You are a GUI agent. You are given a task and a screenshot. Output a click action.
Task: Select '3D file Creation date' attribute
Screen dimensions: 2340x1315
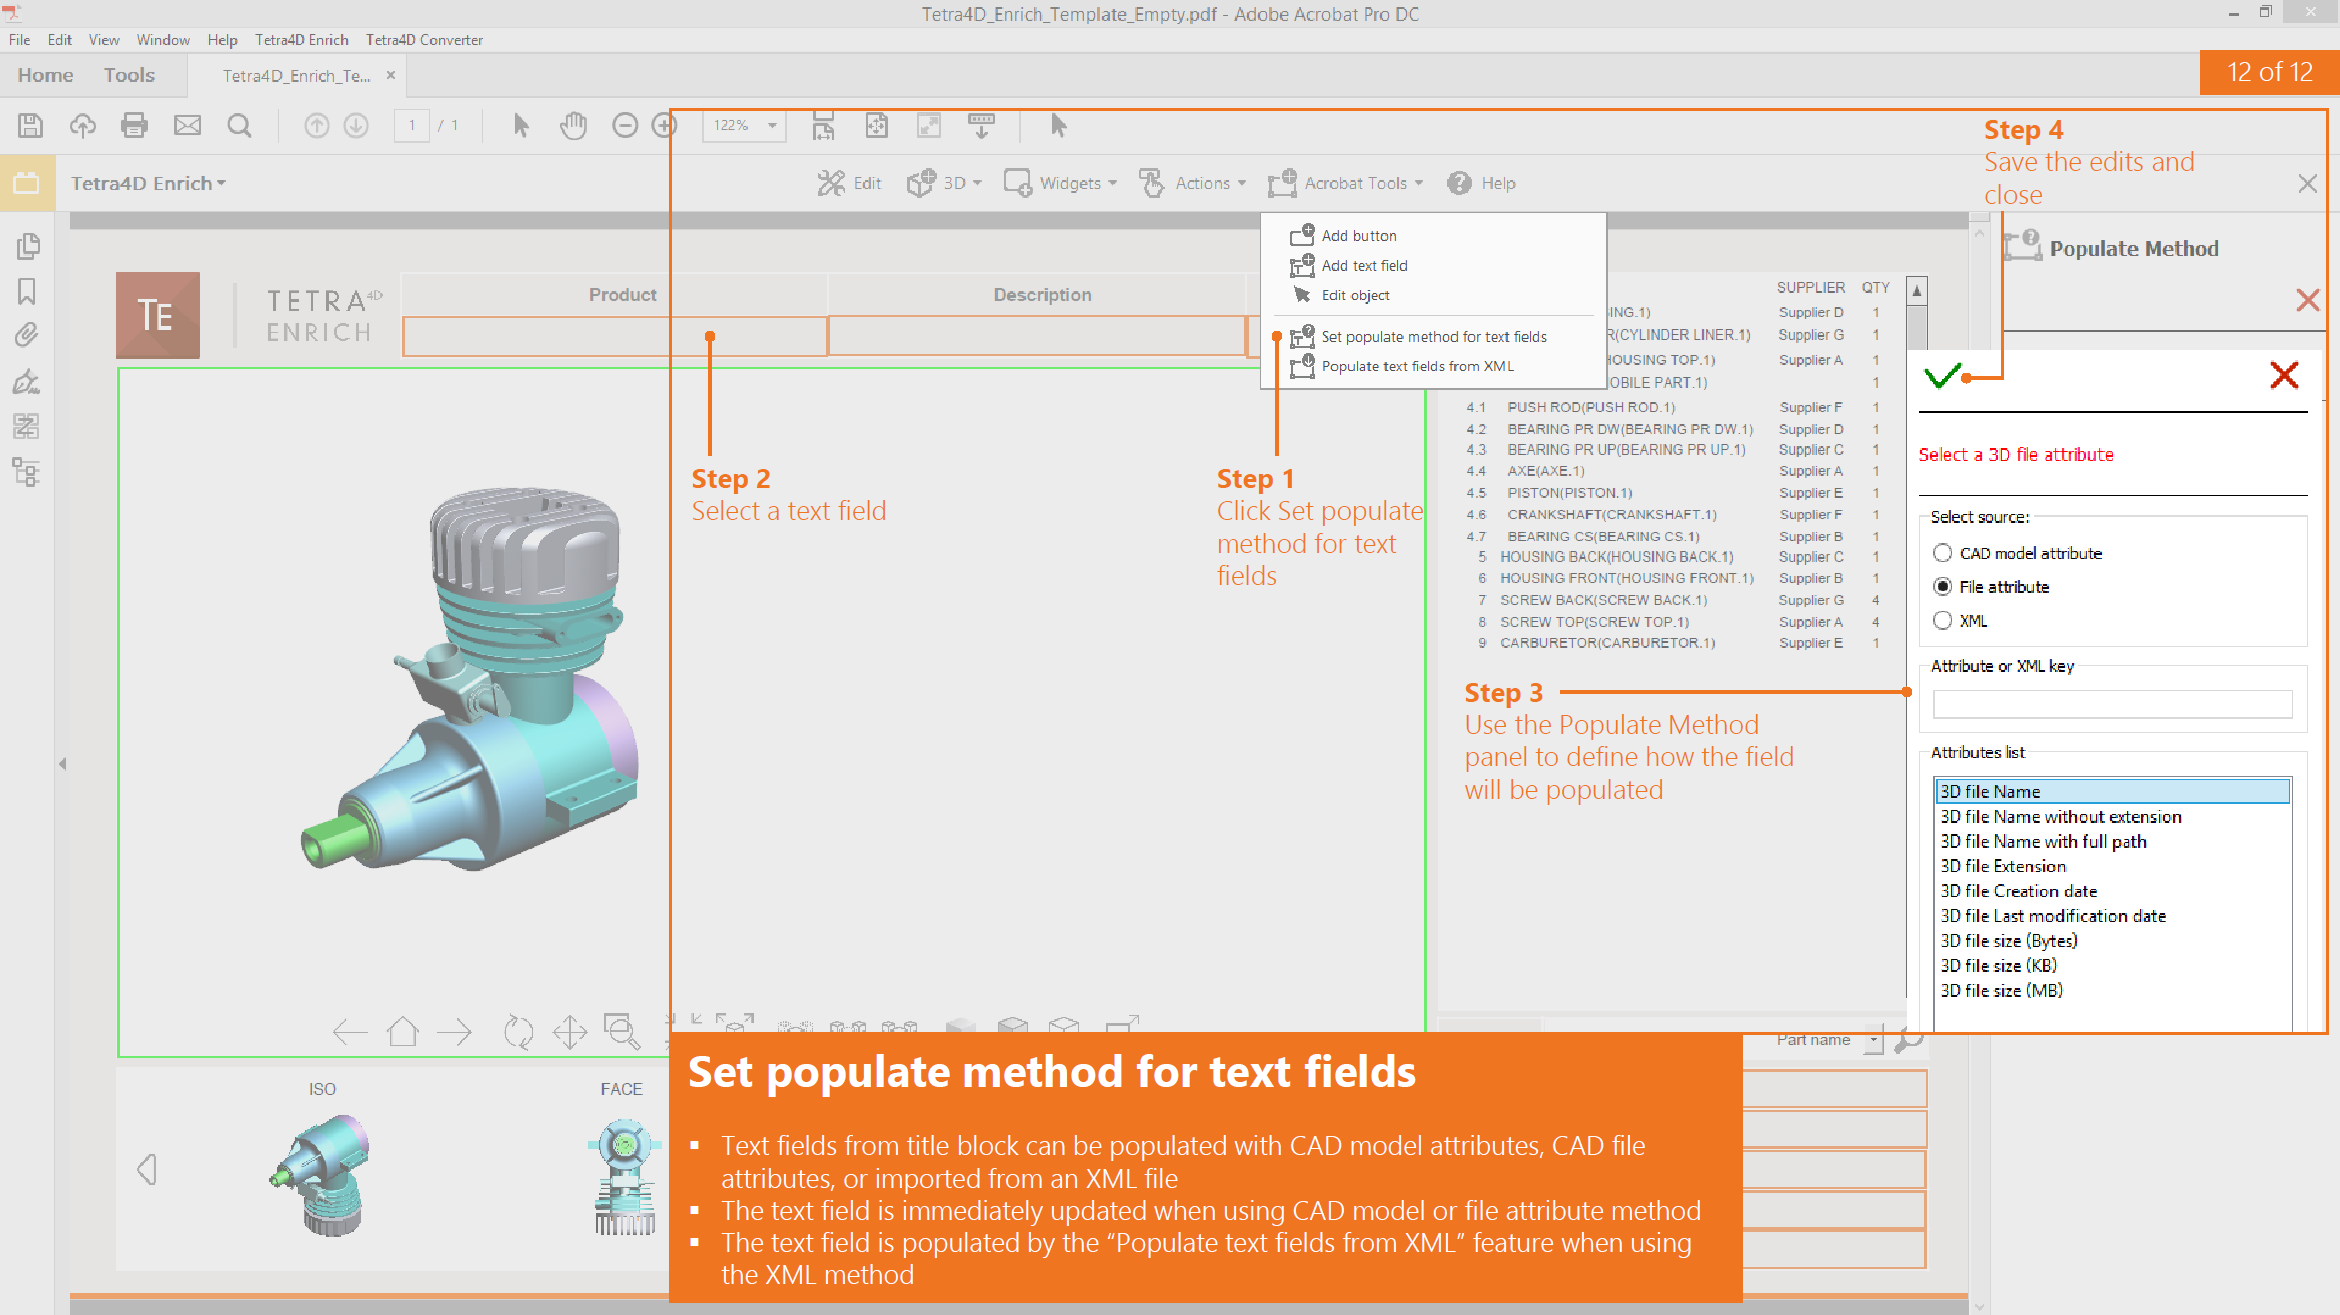click(x=2019, y=891)
